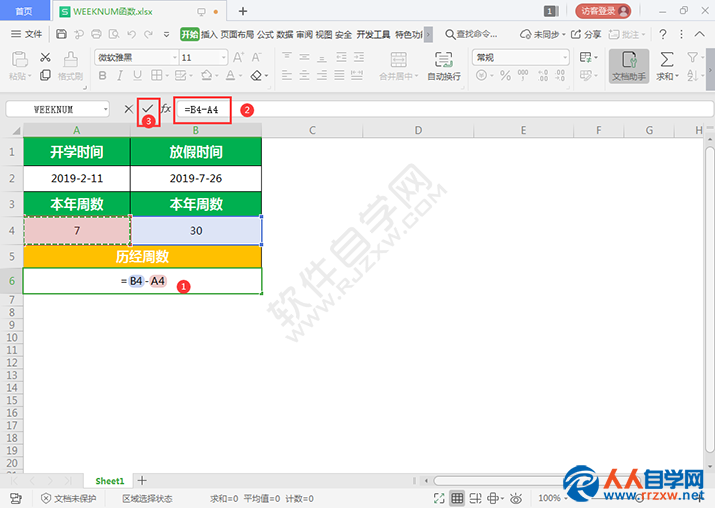
Task: Click the Eraser clear-format icon
Action: (256, 75)
